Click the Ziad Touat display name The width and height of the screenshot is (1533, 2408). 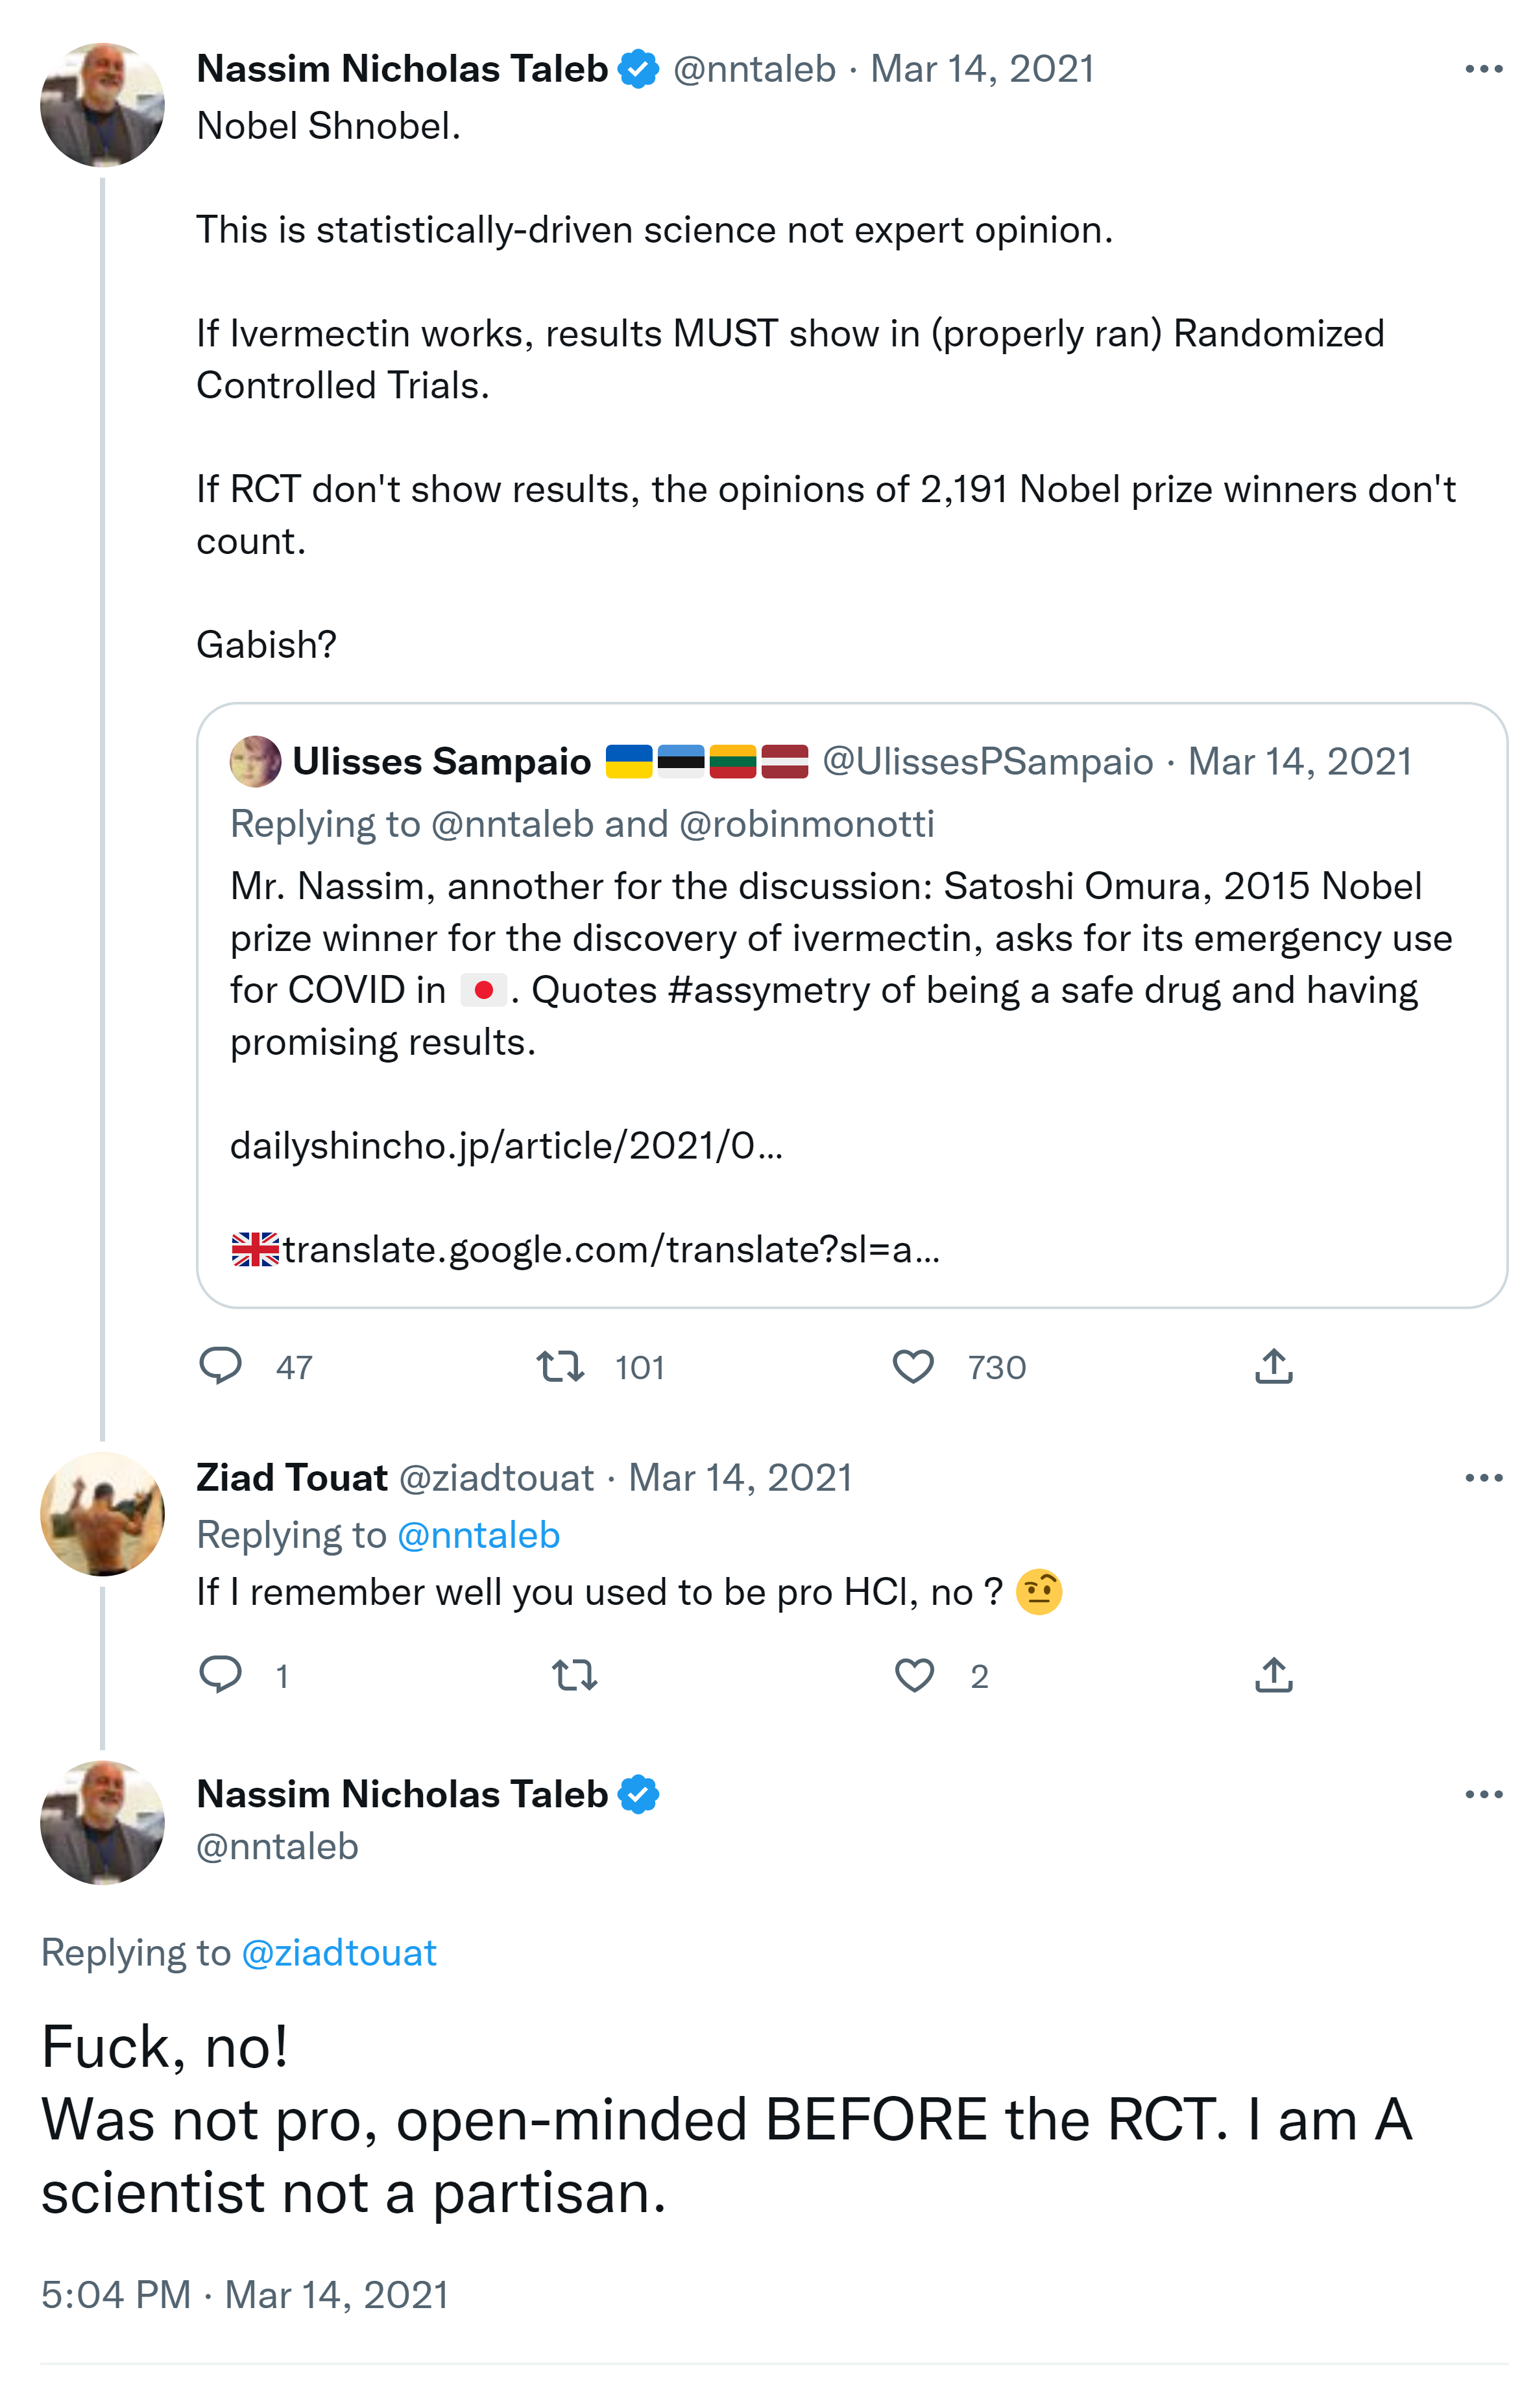(291, 1478)
